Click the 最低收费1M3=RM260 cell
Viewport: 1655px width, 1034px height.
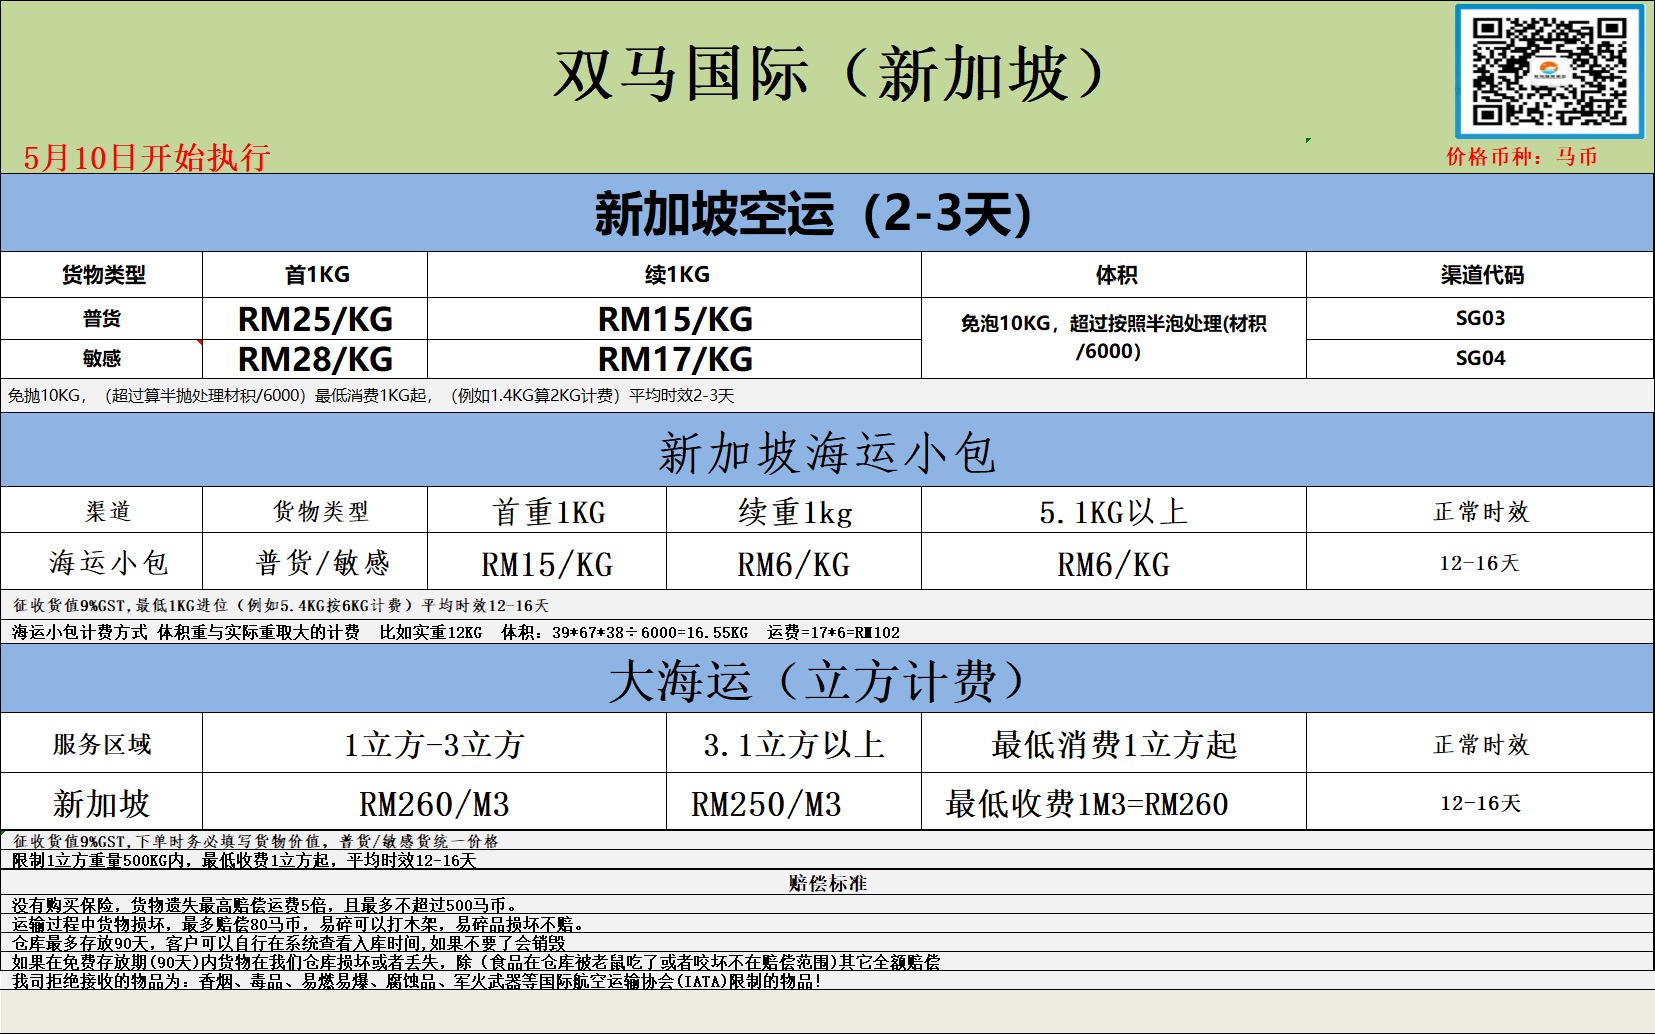[x=1114, y=802]
